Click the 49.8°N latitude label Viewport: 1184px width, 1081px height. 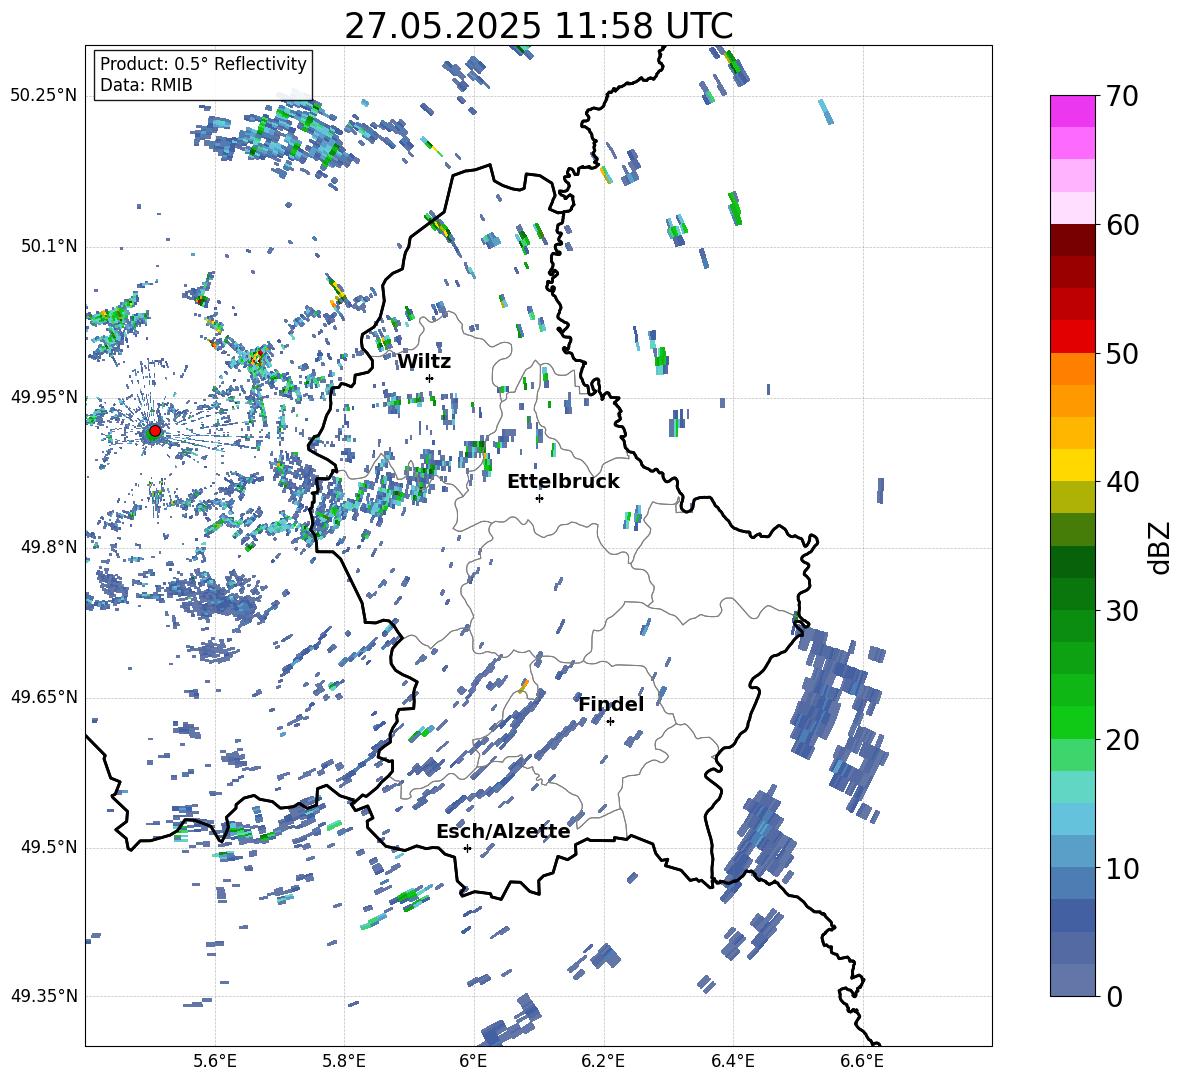pyautogui.click(x=49, y=547)
